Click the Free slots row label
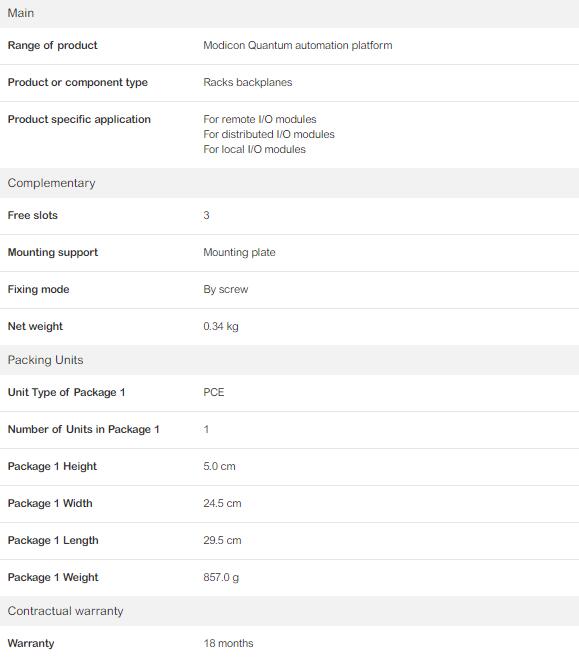The height and width of the screenshot is (663, 579). tap(33, 215)
